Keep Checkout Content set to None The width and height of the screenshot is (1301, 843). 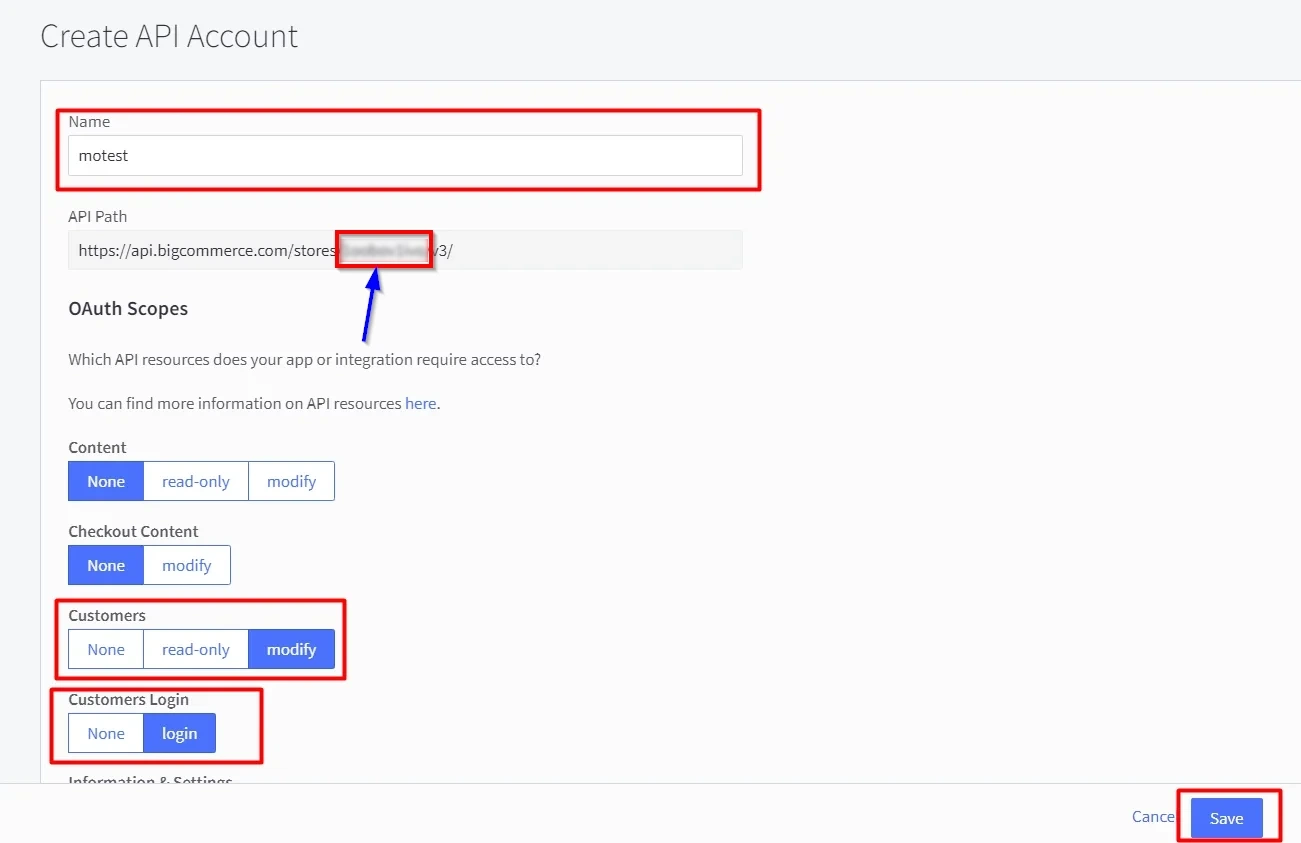point(106,565)
